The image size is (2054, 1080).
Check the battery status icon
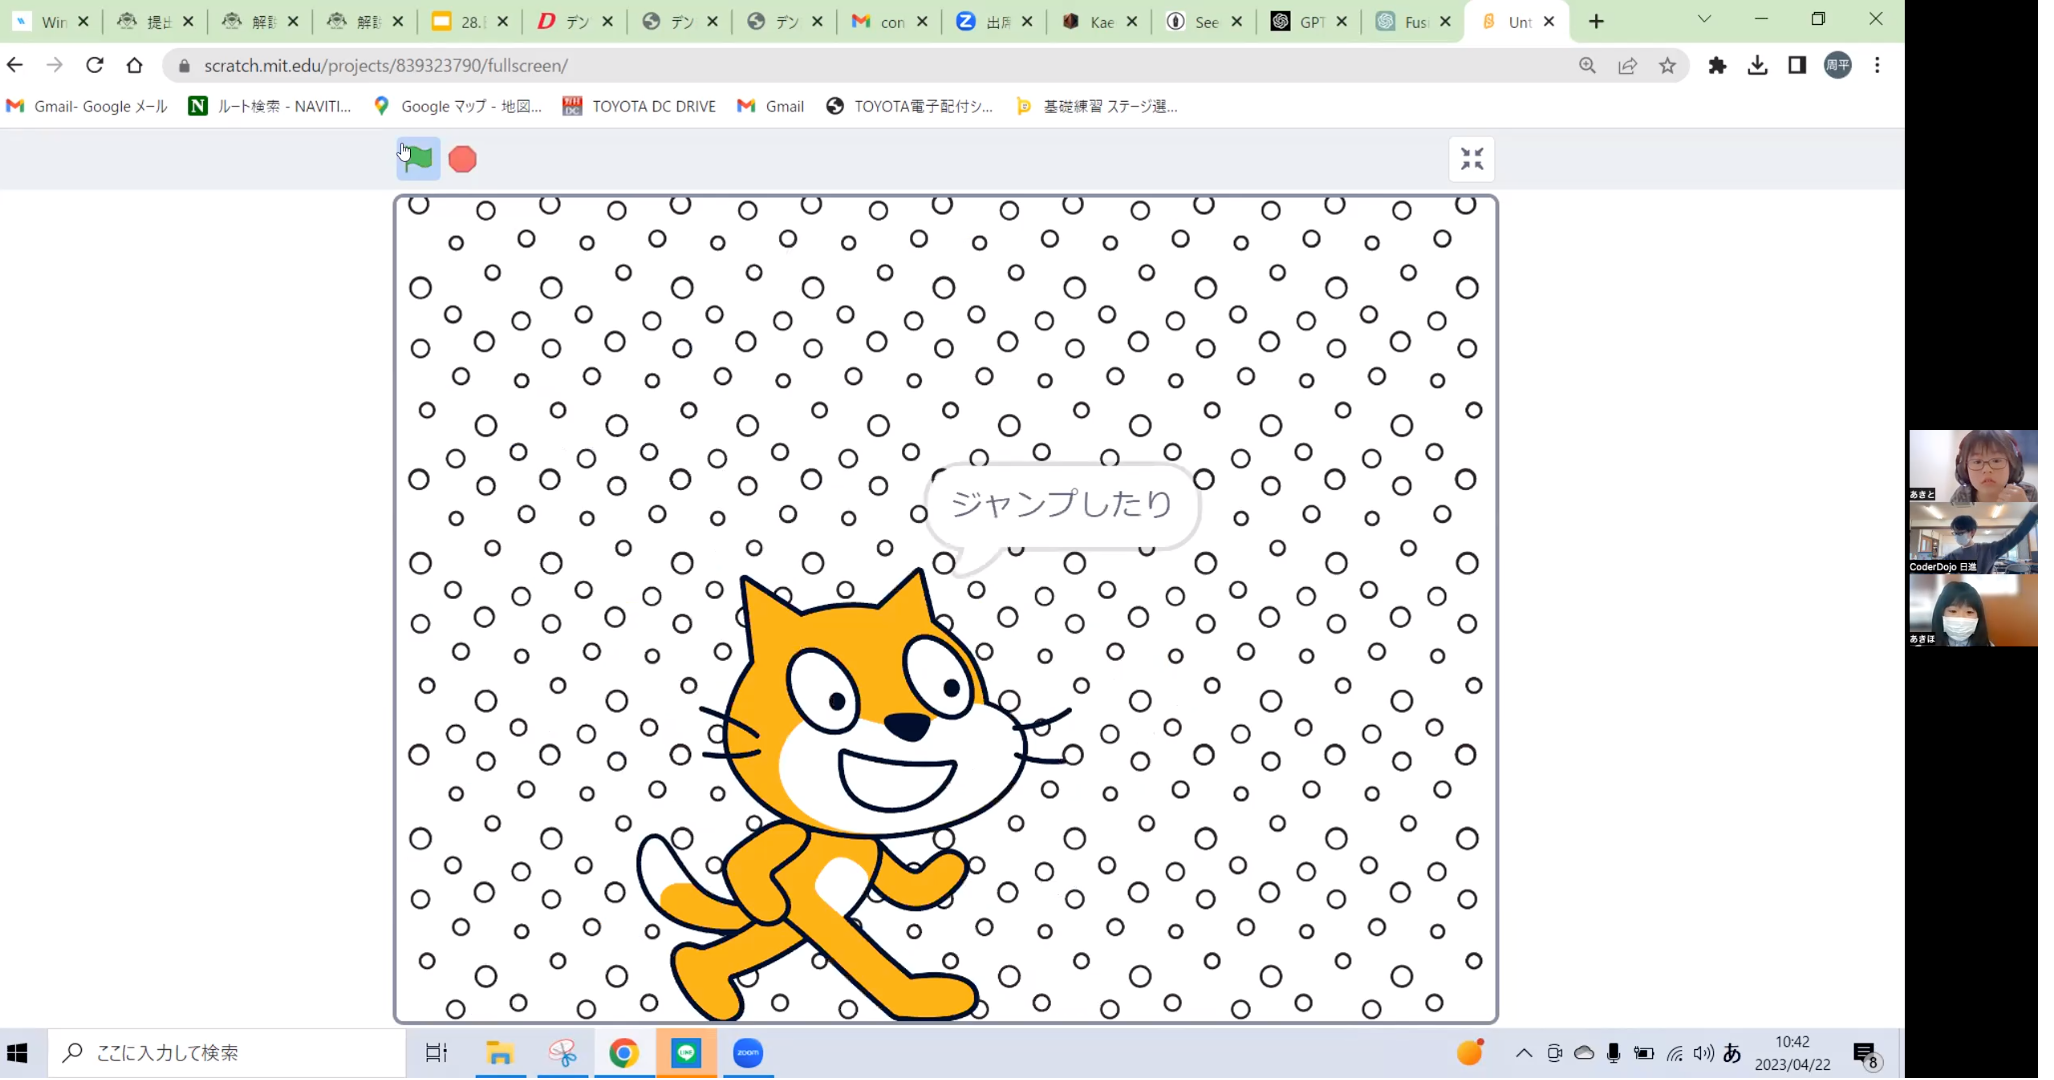point(1643,1053)
